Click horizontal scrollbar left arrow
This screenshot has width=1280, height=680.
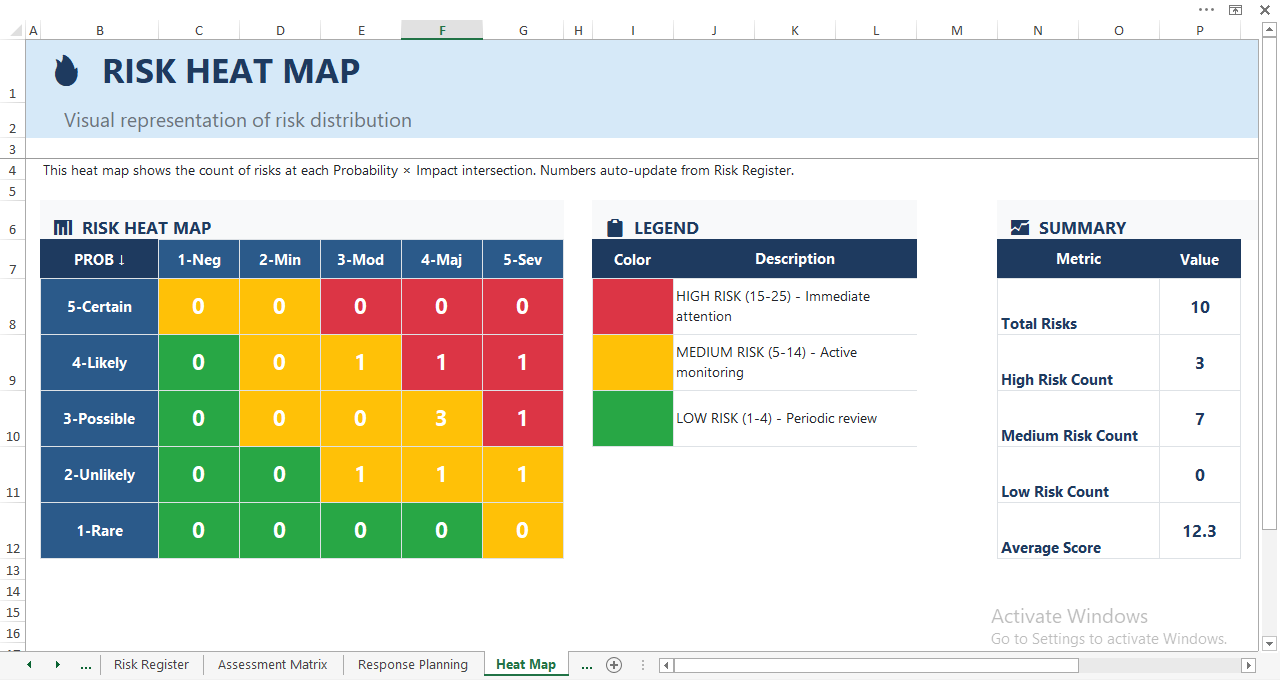point(667,665)
